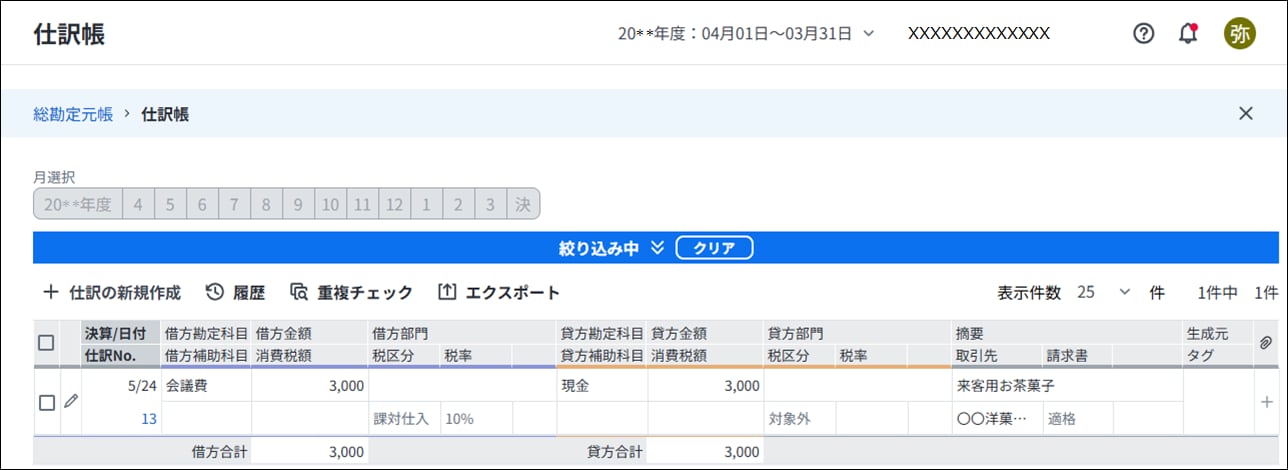Open journal entry number 13 link
Screen dimensions: 1288x470
pos(149,419)
